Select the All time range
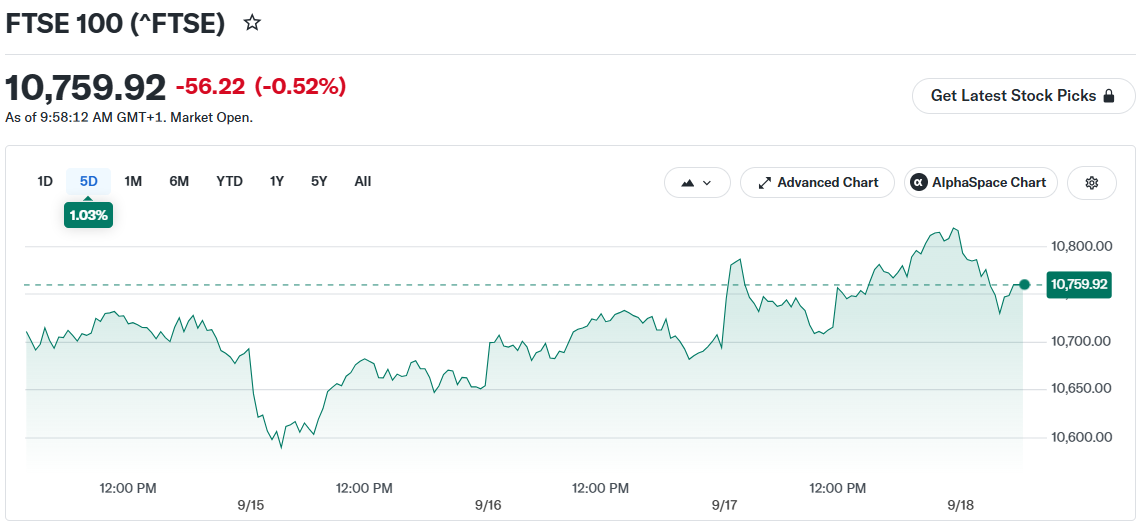This screenshot has height=521, width=1140. [363, 182]
